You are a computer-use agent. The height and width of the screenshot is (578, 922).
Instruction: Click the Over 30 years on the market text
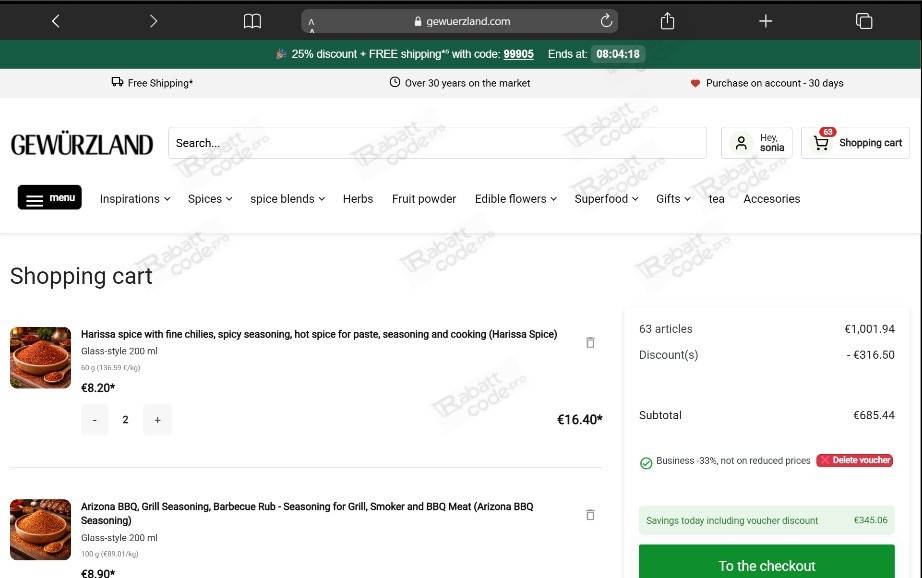point(467,83)
